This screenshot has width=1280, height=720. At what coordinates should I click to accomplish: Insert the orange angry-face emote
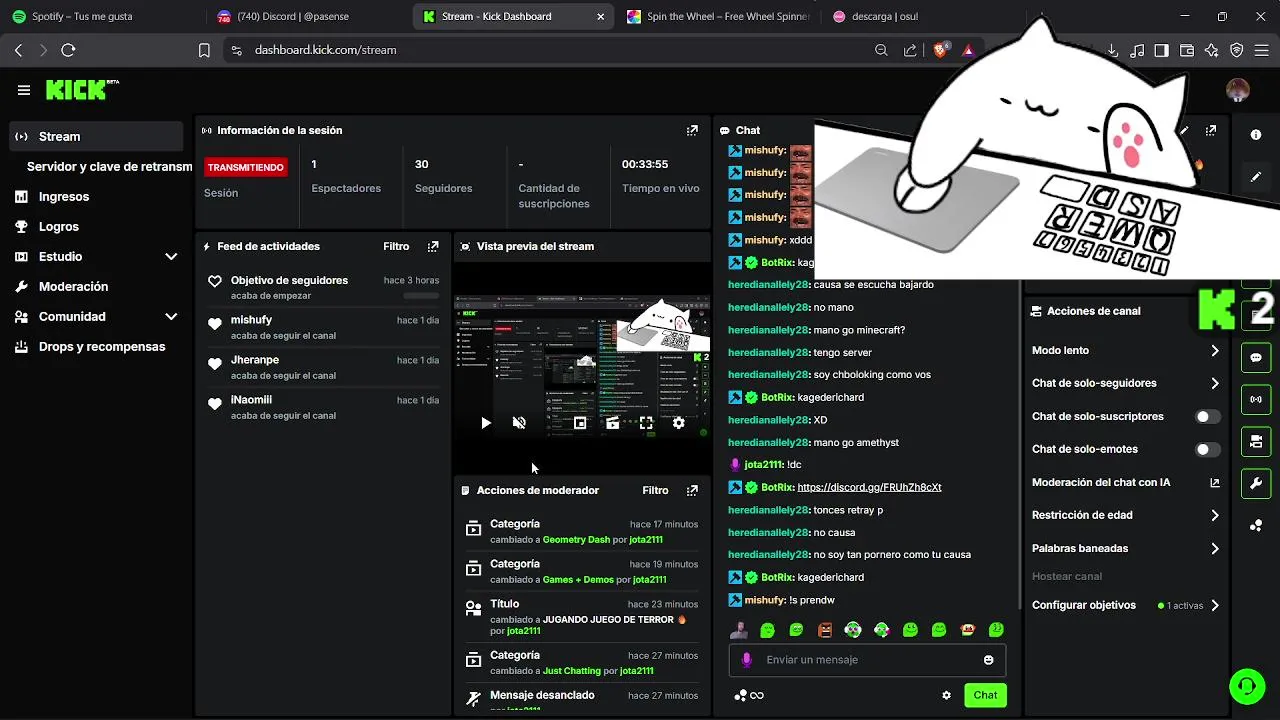825,630
